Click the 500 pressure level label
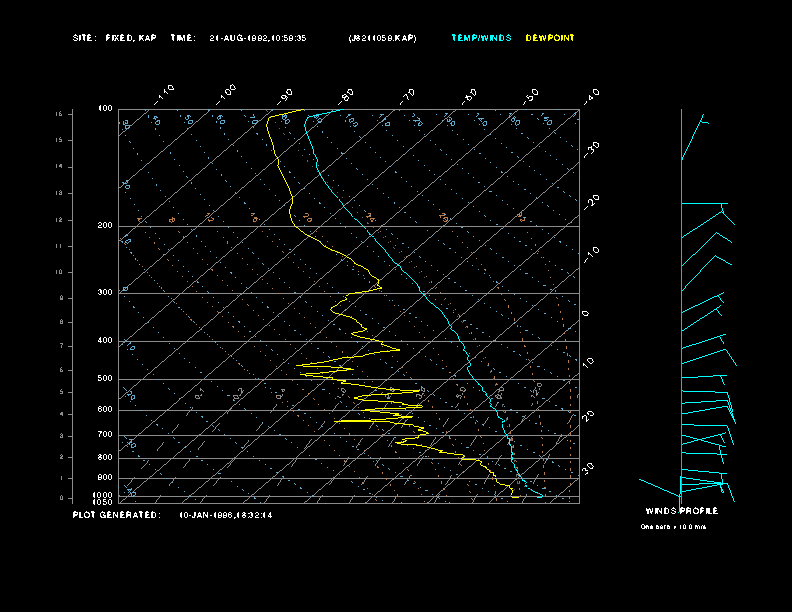This screenshot has width=792, height=612. point(105,379)
